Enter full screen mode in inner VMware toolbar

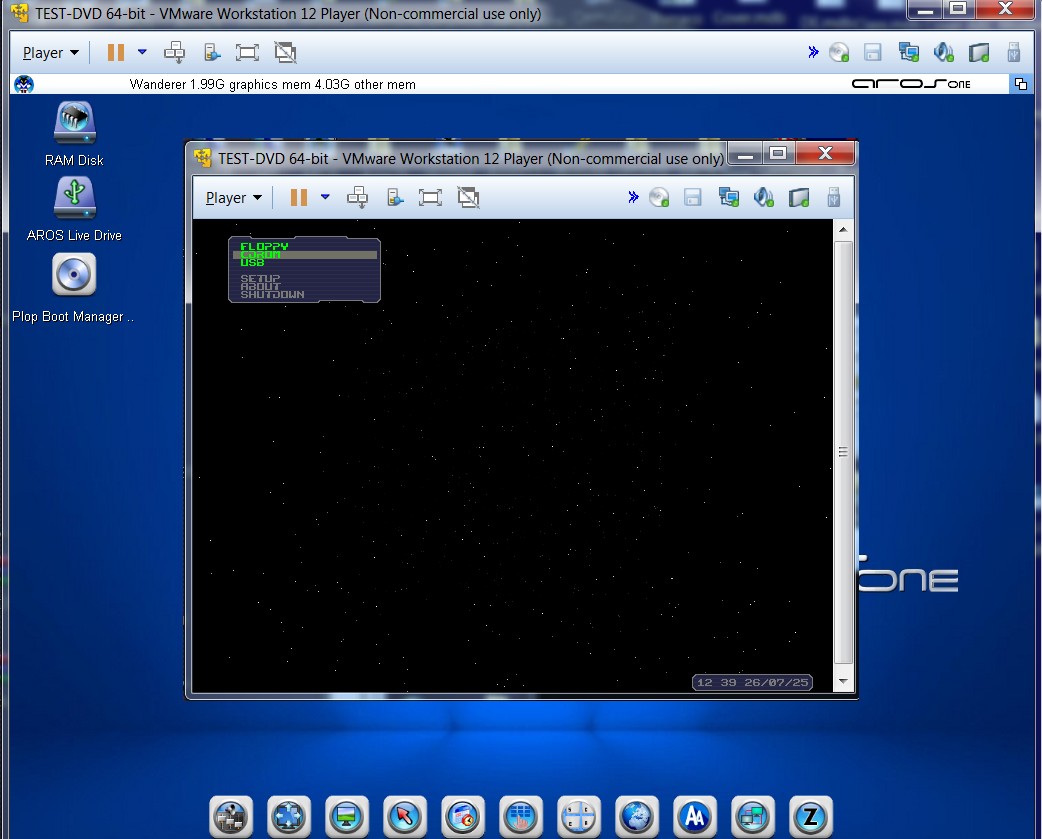pos(430,197)
